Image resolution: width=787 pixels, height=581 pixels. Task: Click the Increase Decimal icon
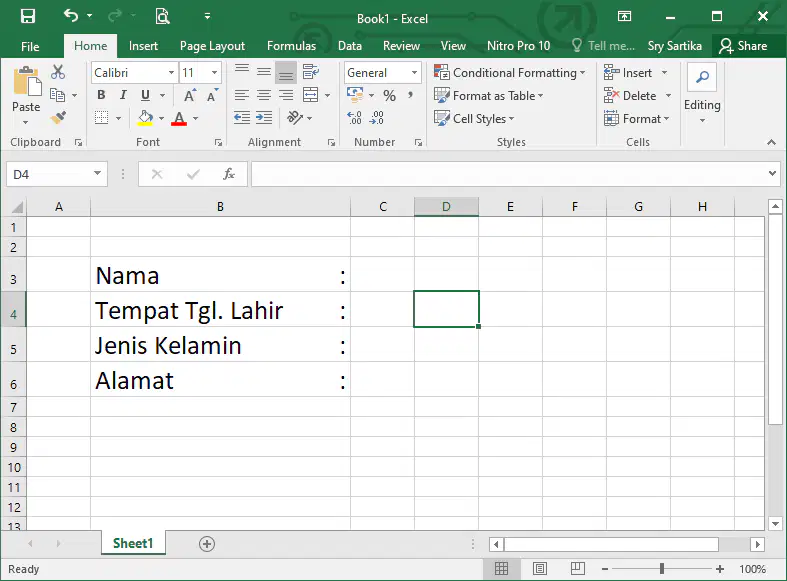354,118
